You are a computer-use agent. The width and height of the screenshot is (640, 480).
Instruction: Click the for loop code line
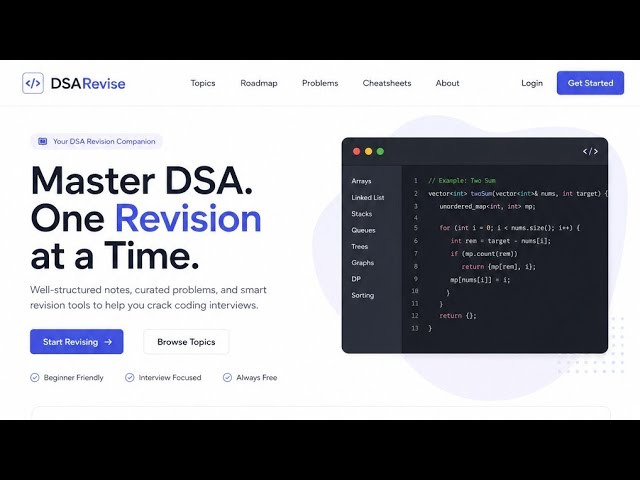[509, 228]
